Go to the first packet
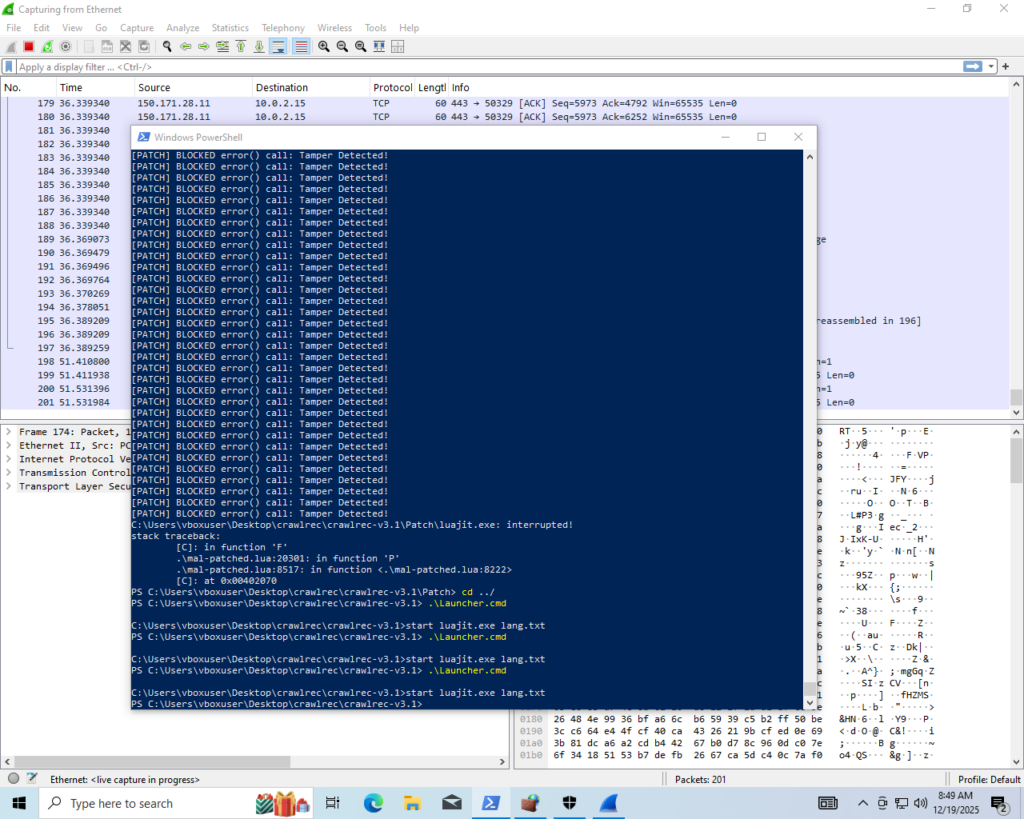 (x=242, y=47)
